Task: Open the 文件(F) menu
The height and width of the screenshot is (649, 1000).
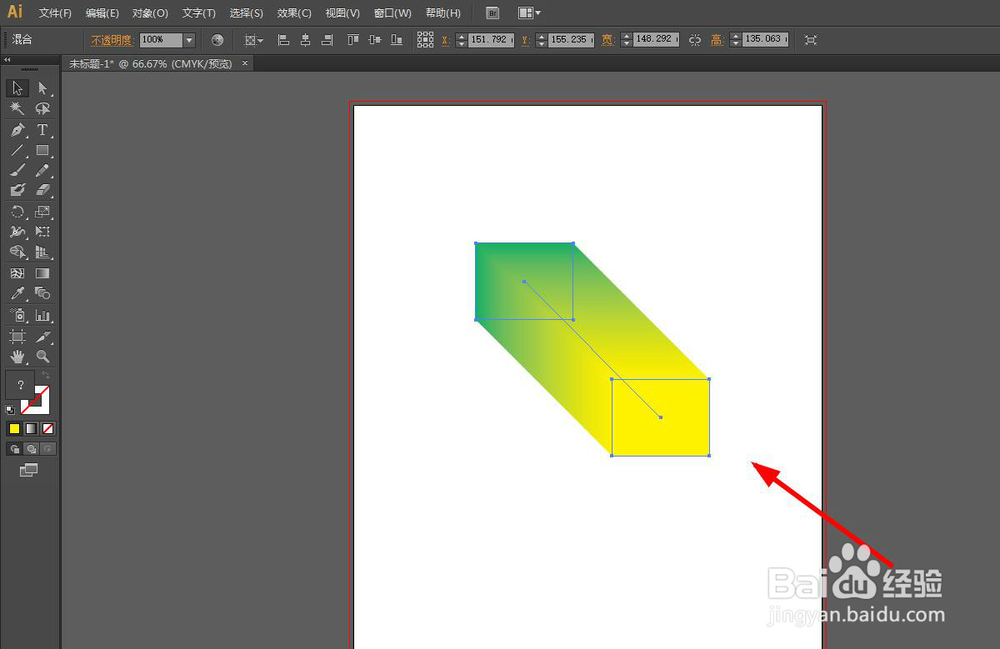Action: pos(55,13)
